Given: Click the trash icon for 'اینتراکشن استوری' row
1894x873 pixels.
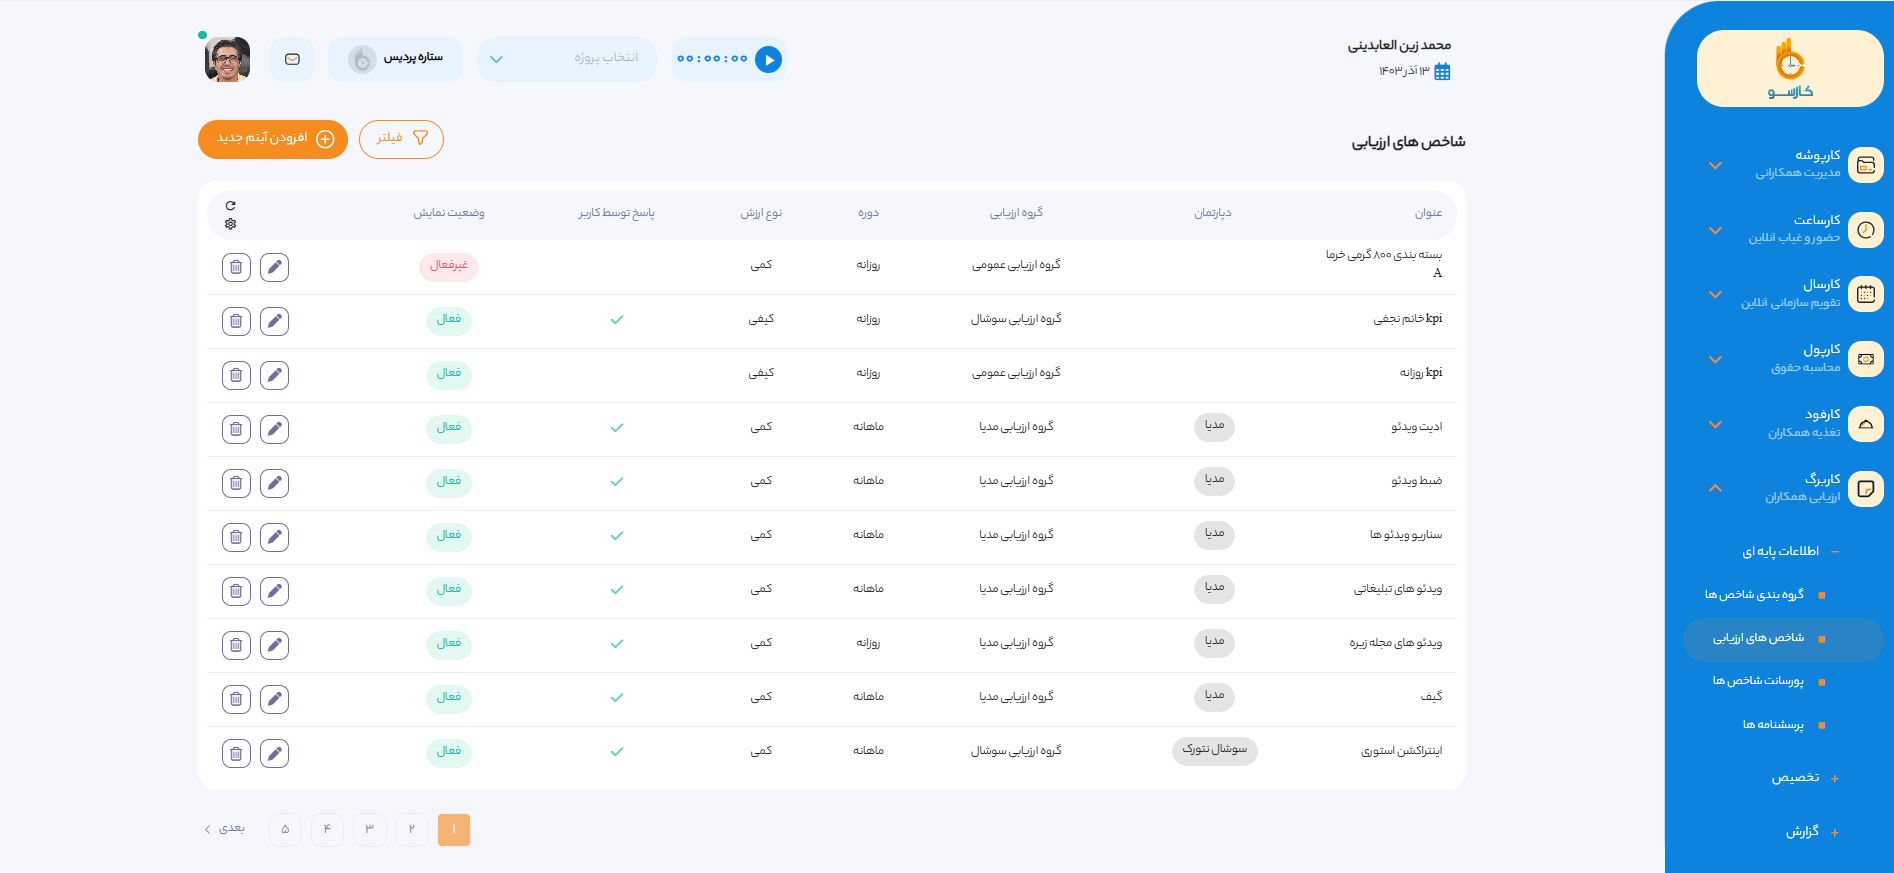Looking at the screenshot, I should [x=236, y=753].
